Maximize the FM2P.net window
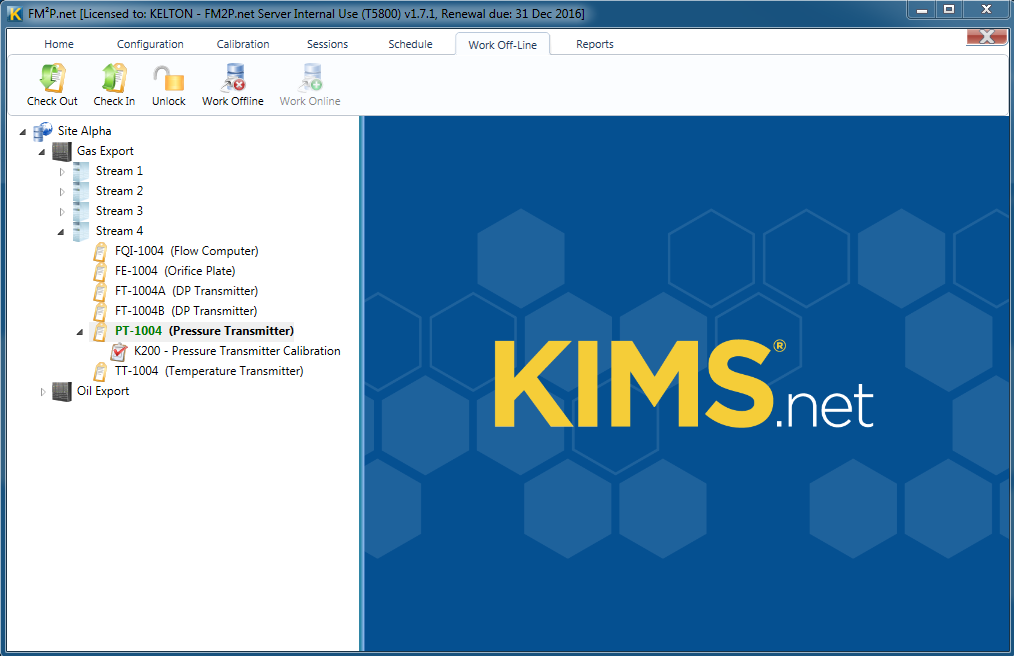 pyautogui.click(x=949, y=10)
